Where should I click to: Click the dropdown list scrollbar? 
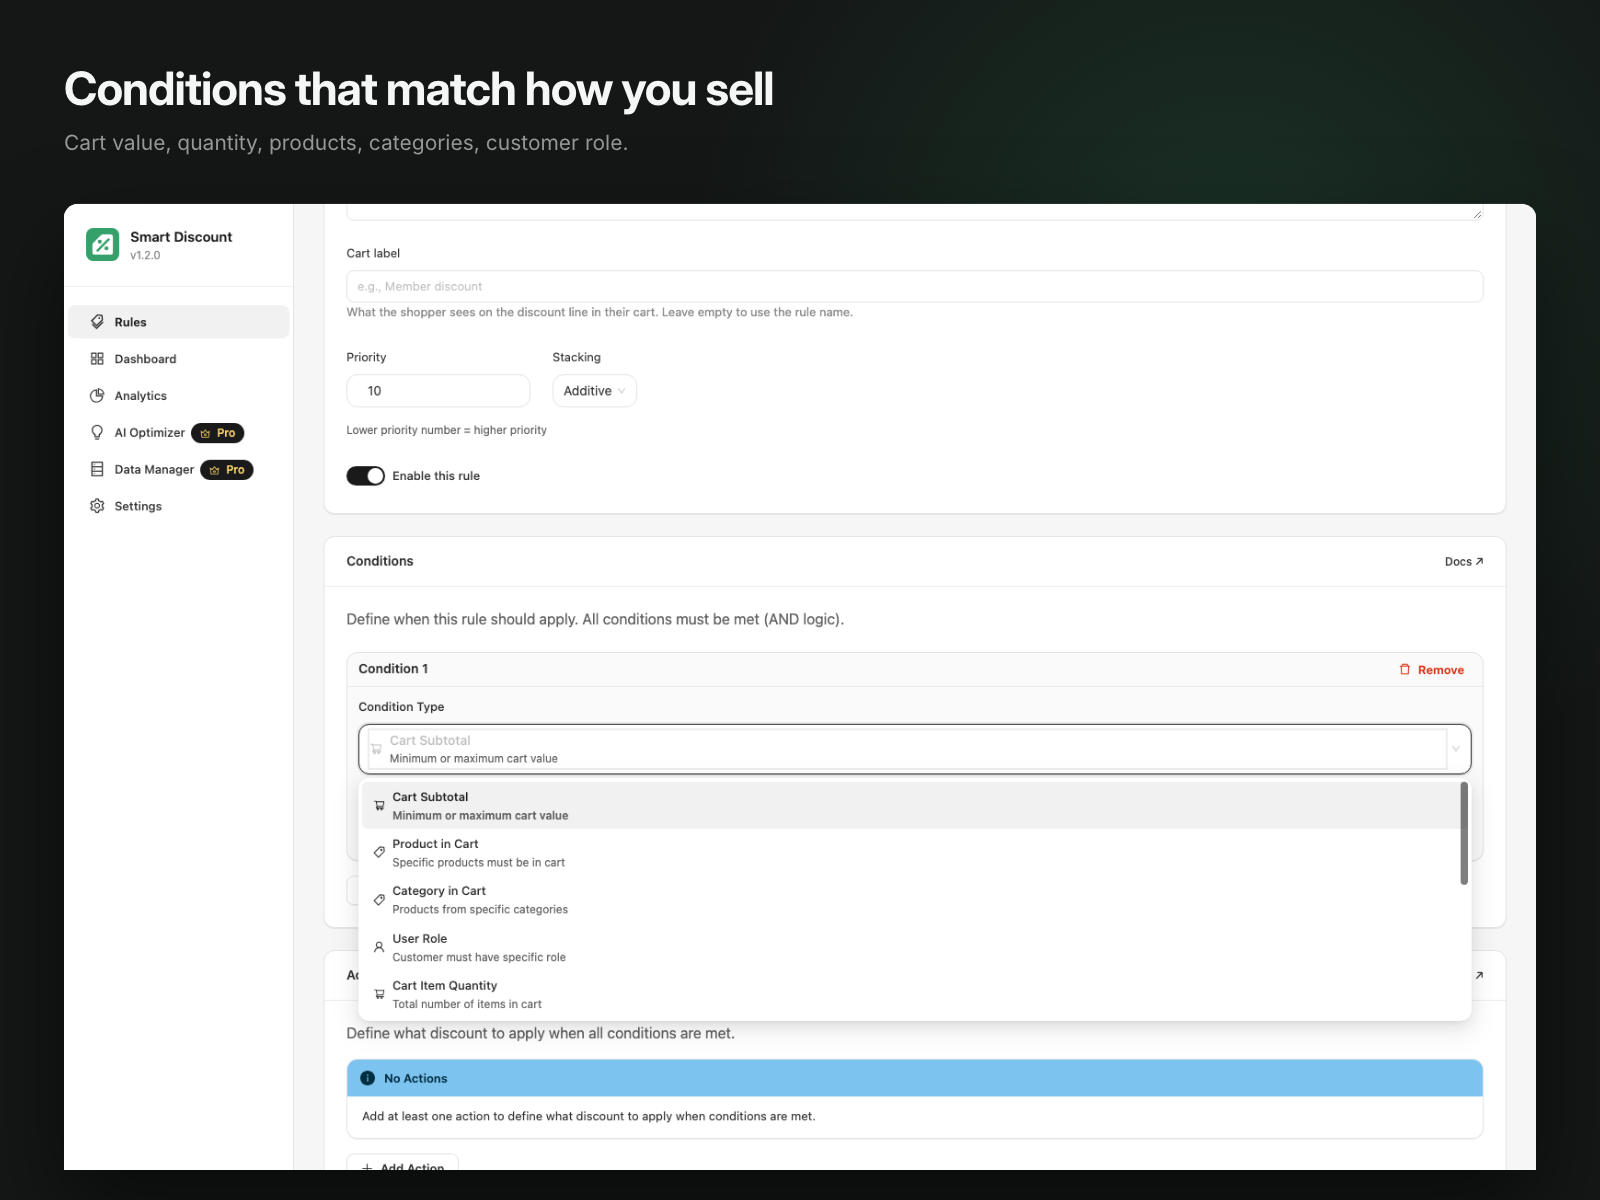tap(1464, 834)
